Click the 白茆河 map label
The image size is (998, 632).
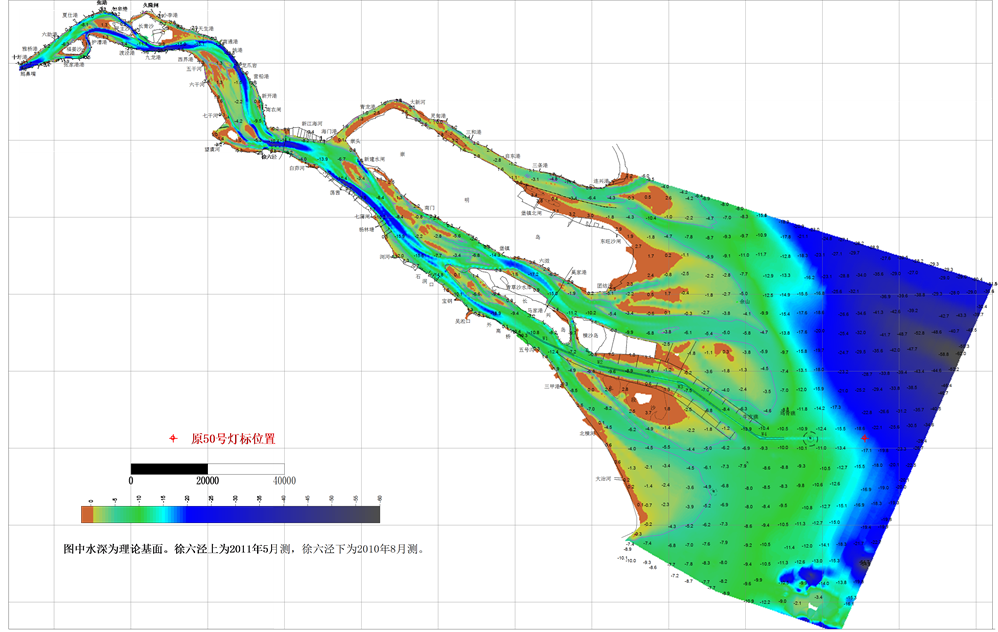pyautogui.click(x=298, y=168)
